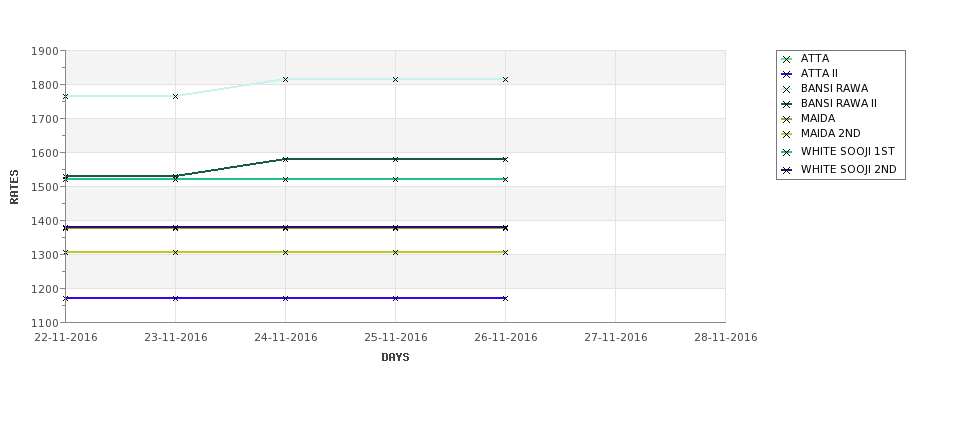Screen dimensions: 975x429
Task: Click the DAYS axis title
Action: point(395,358)
